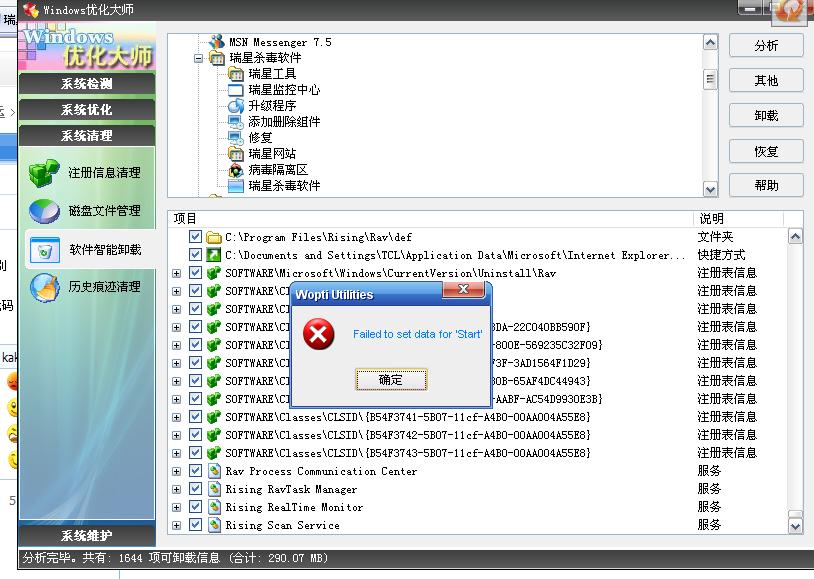Click the red error icon in Wopti dialog
This screenshot has width=814, height=579.
pyautogui.click(x=318, y=334)
